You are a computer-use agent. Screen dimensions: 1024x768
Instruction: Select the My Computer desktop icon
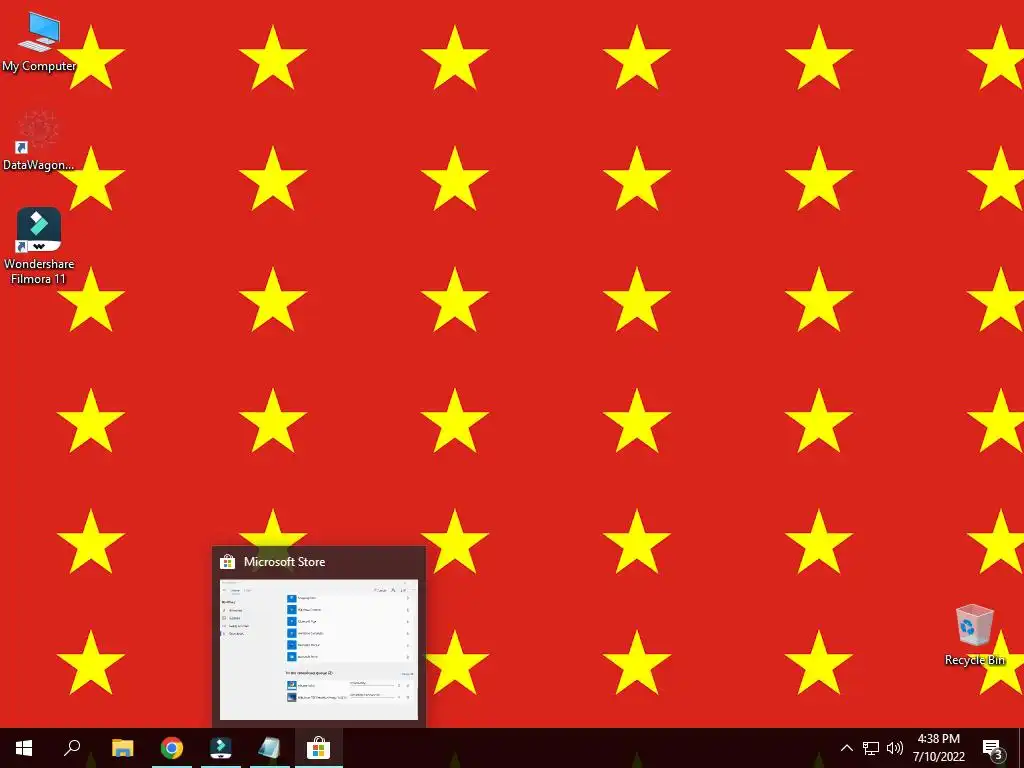(x=39, y=41)
